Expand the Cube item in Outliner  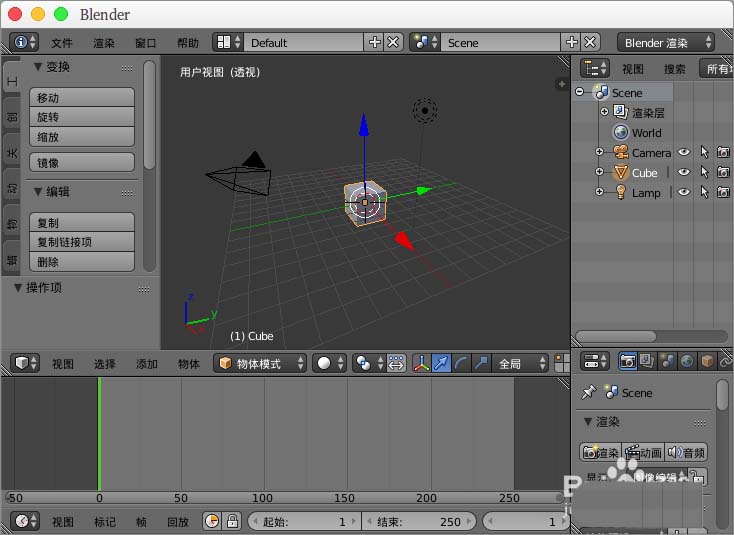599,172
